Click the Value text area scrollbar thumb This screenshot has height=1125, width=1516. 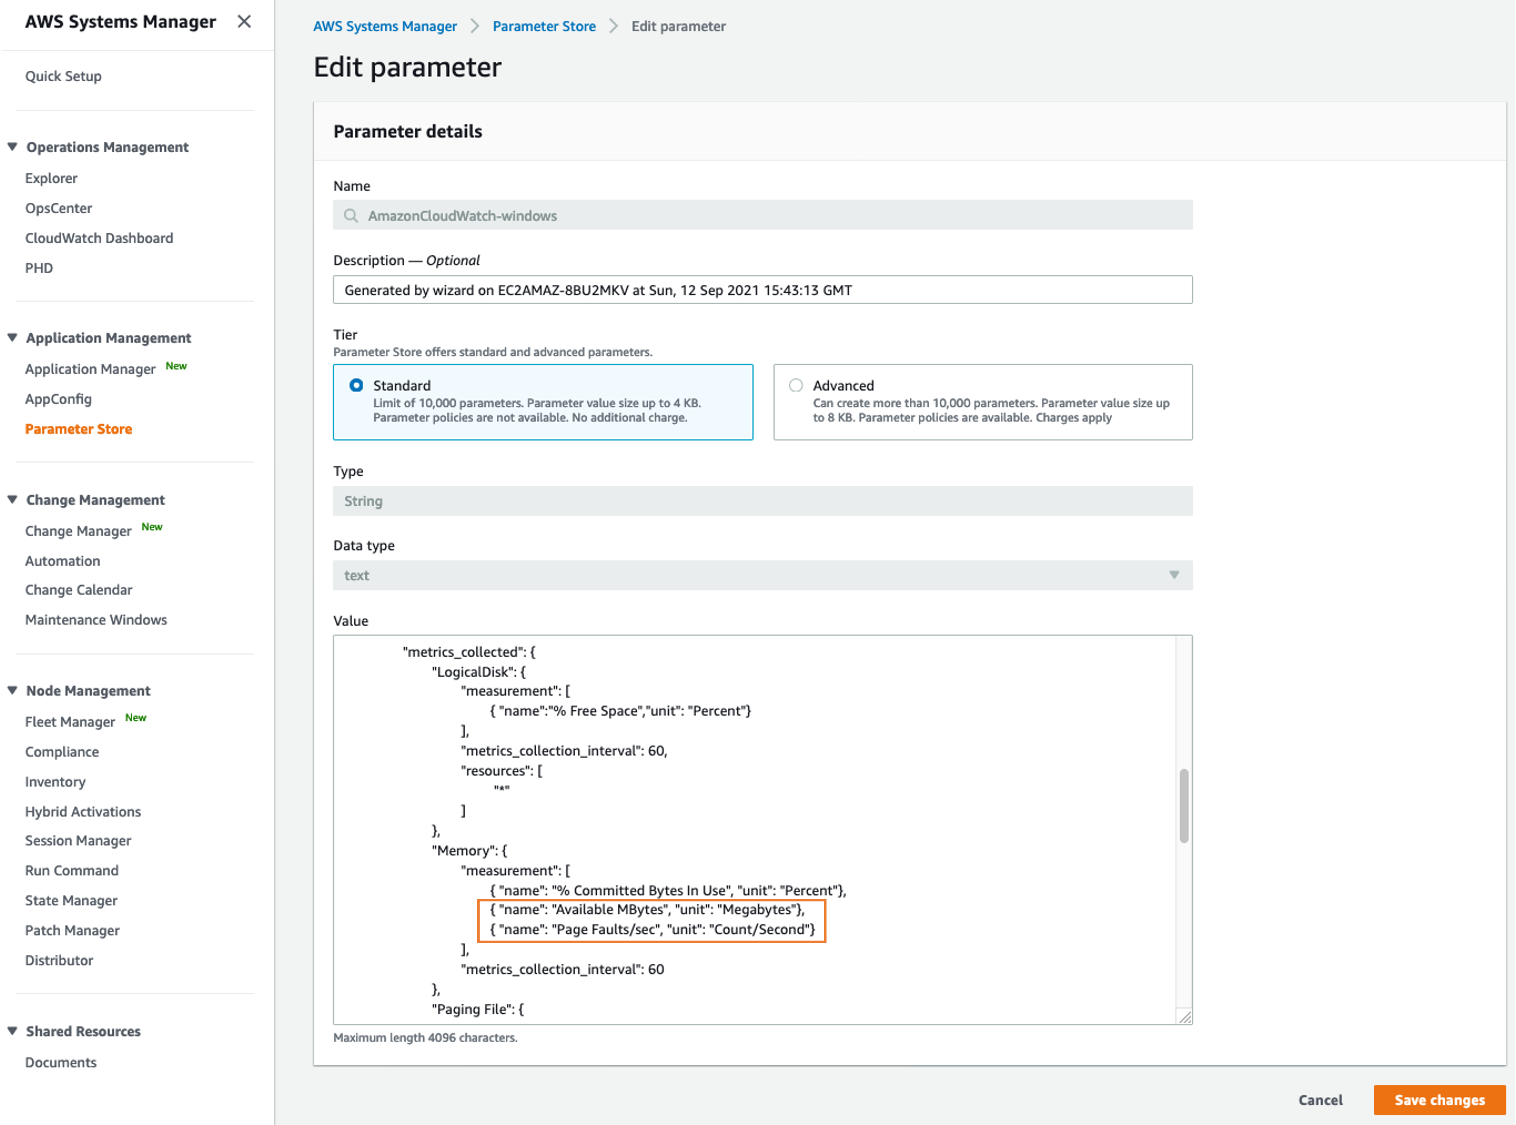point(1184,806)
